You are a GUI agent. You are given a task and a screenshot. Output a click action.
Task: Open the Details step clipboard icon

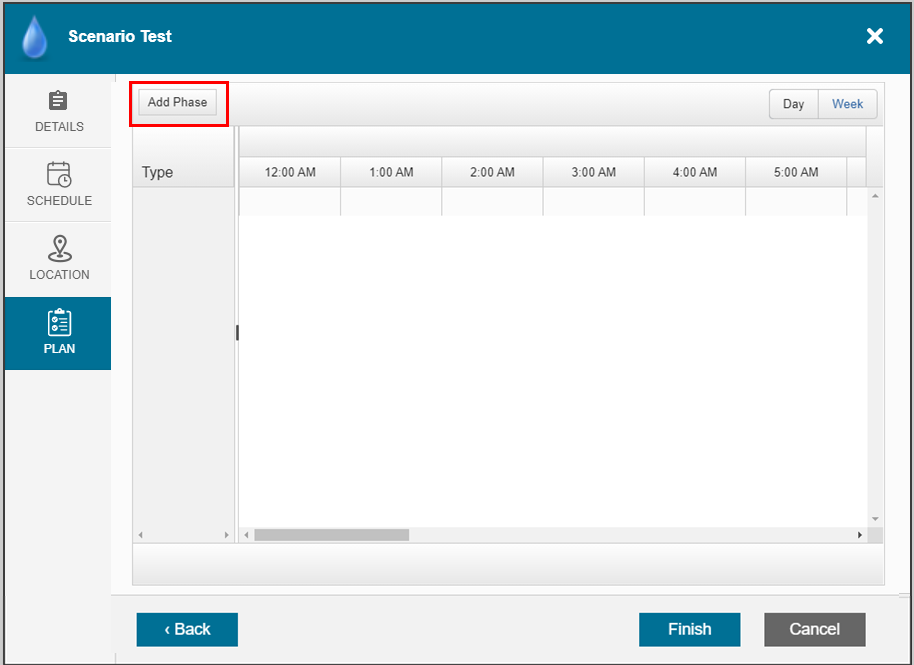(x=59, y=101)
